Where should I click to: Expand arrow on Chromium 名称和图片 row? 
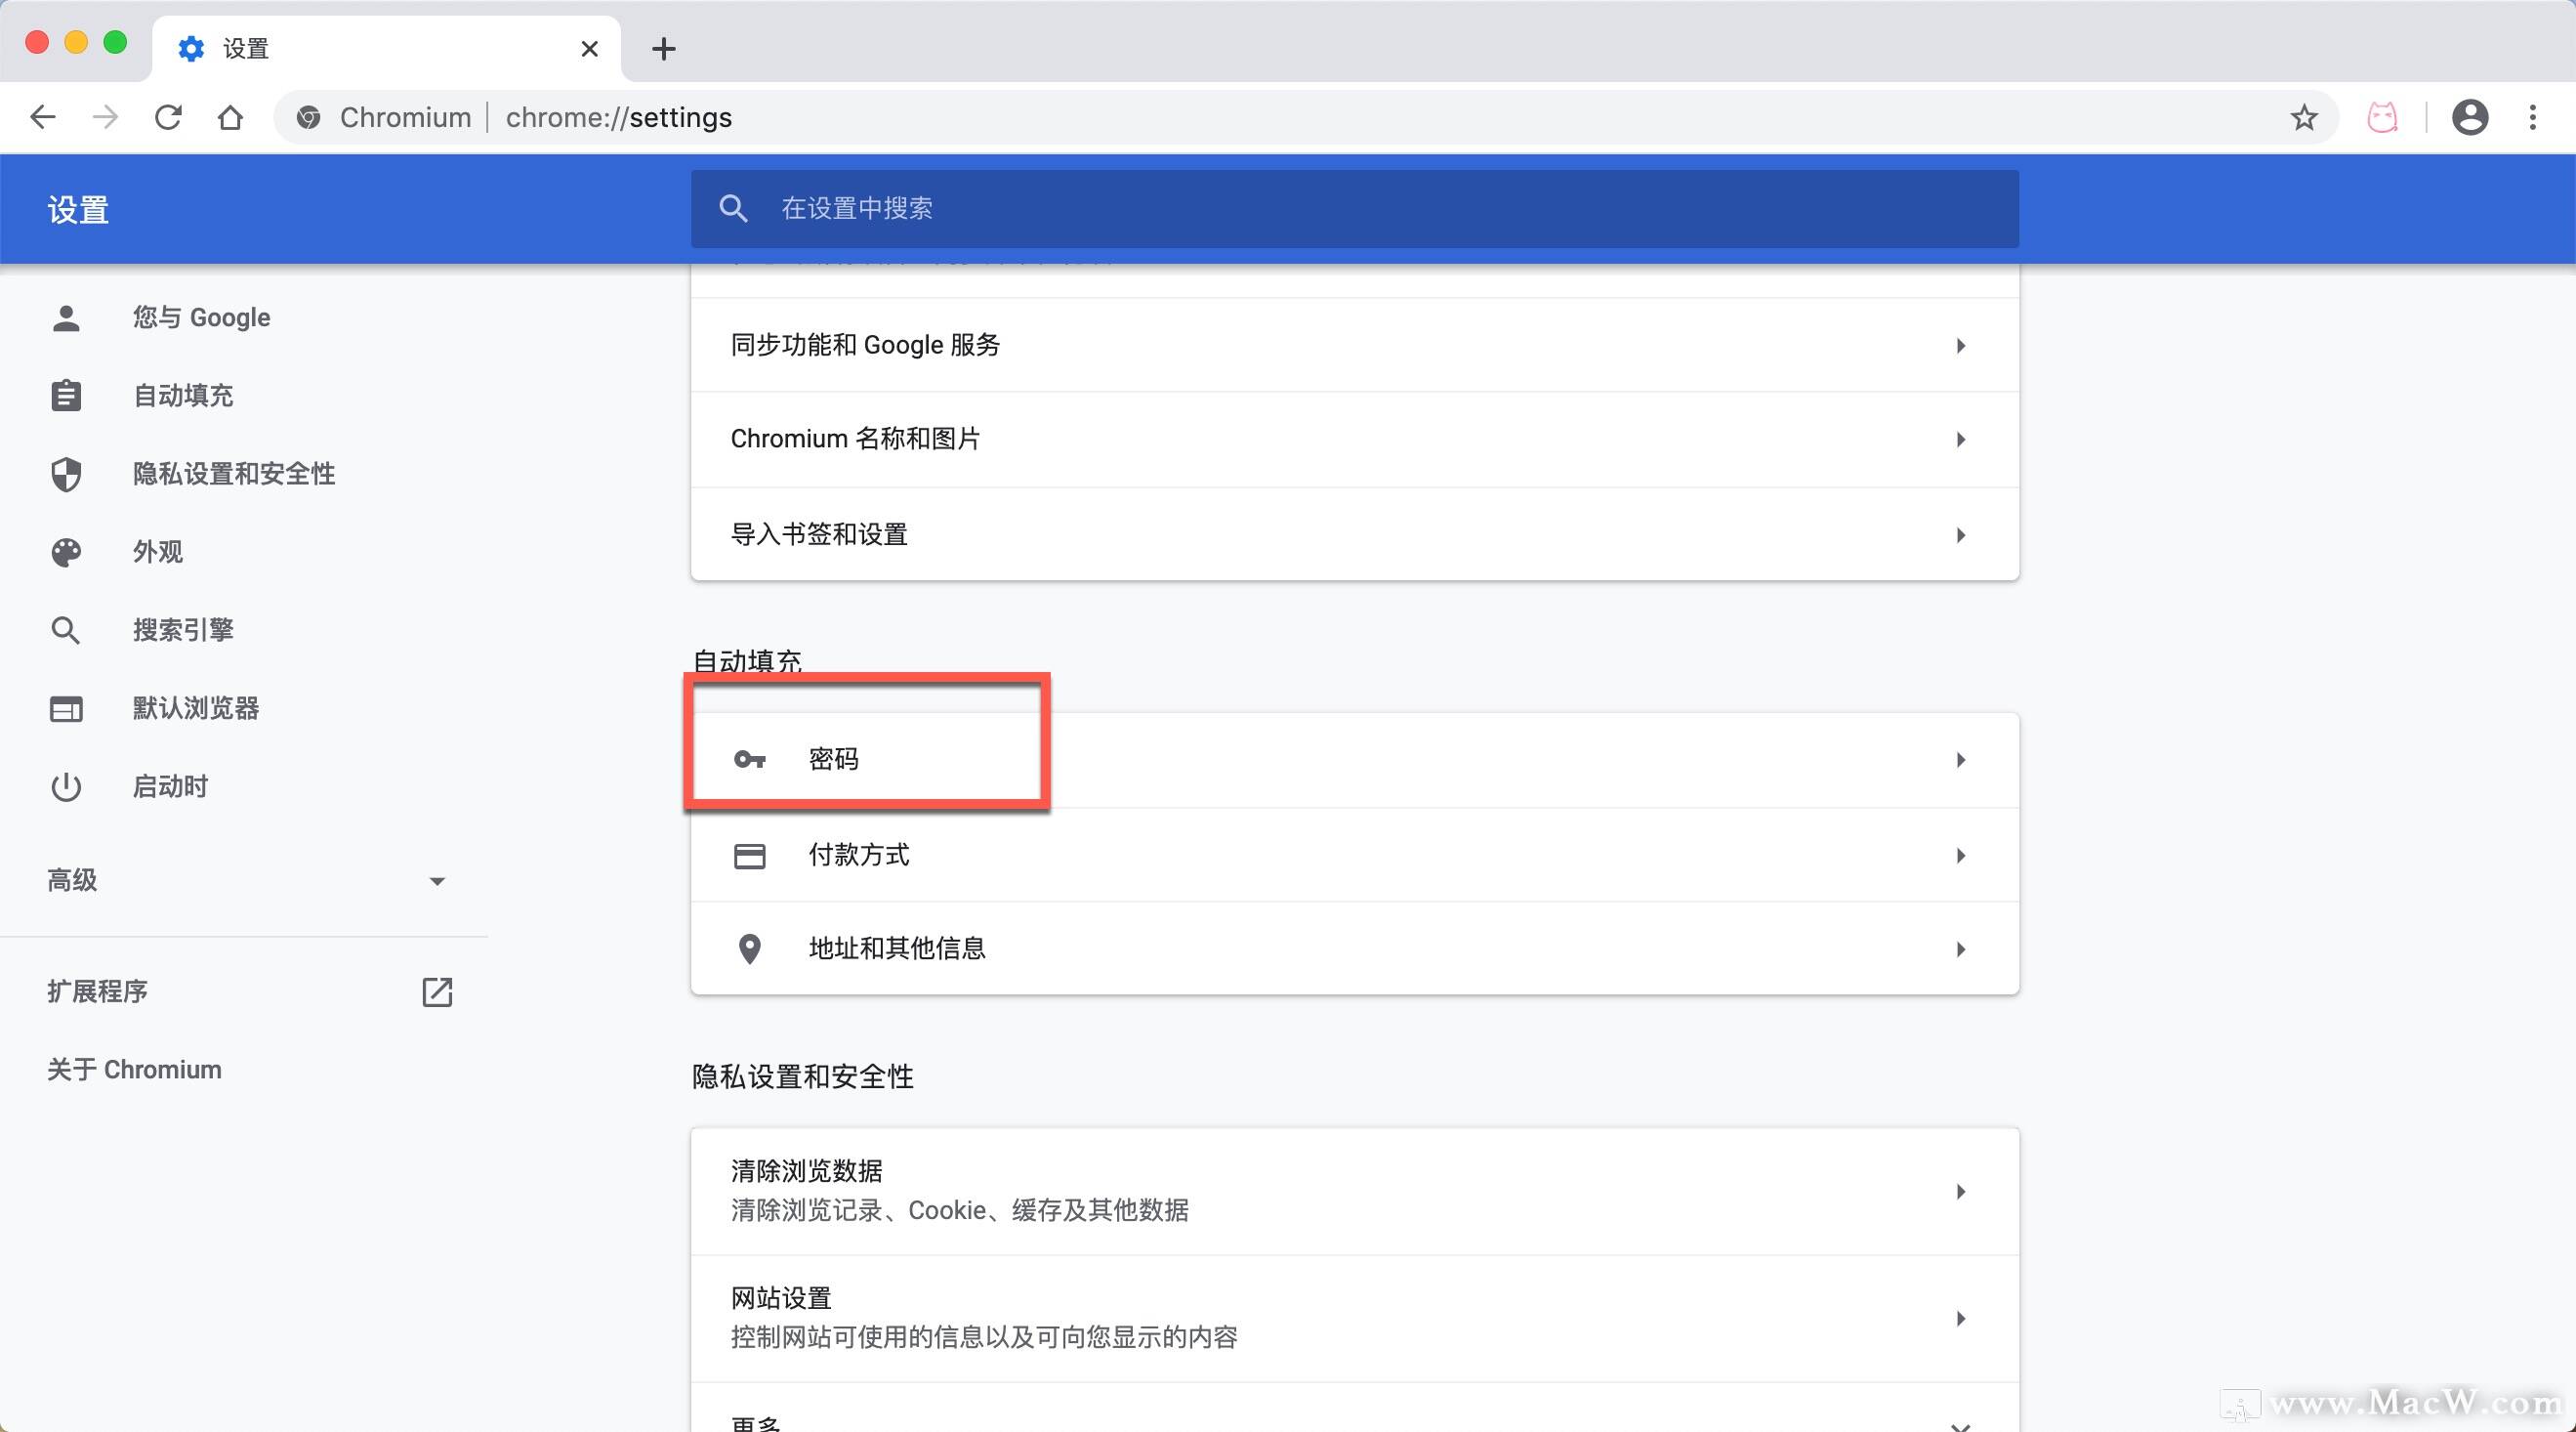[1960, 440]
